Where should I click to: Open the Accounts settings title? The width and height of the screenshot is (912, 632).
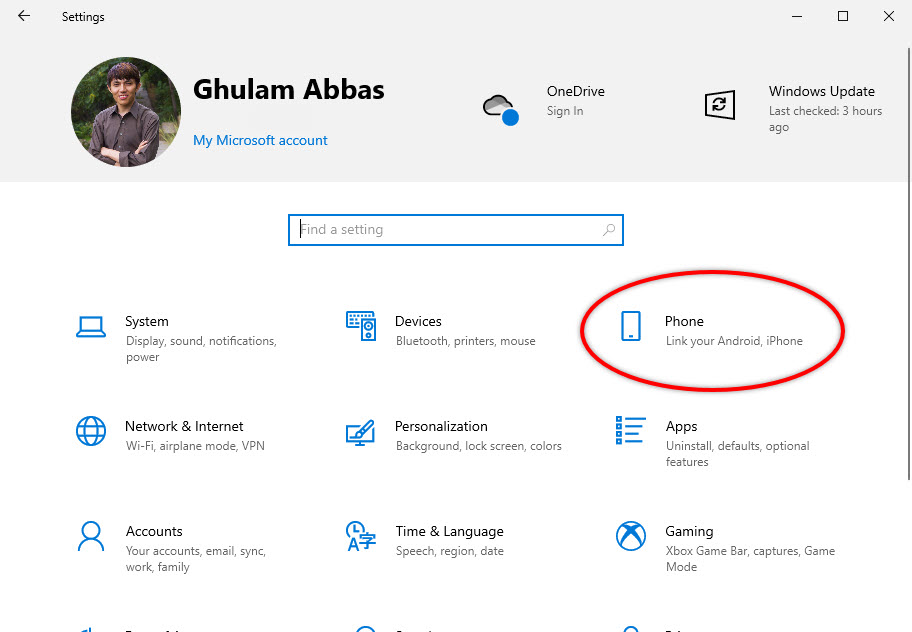pos(154,531)
